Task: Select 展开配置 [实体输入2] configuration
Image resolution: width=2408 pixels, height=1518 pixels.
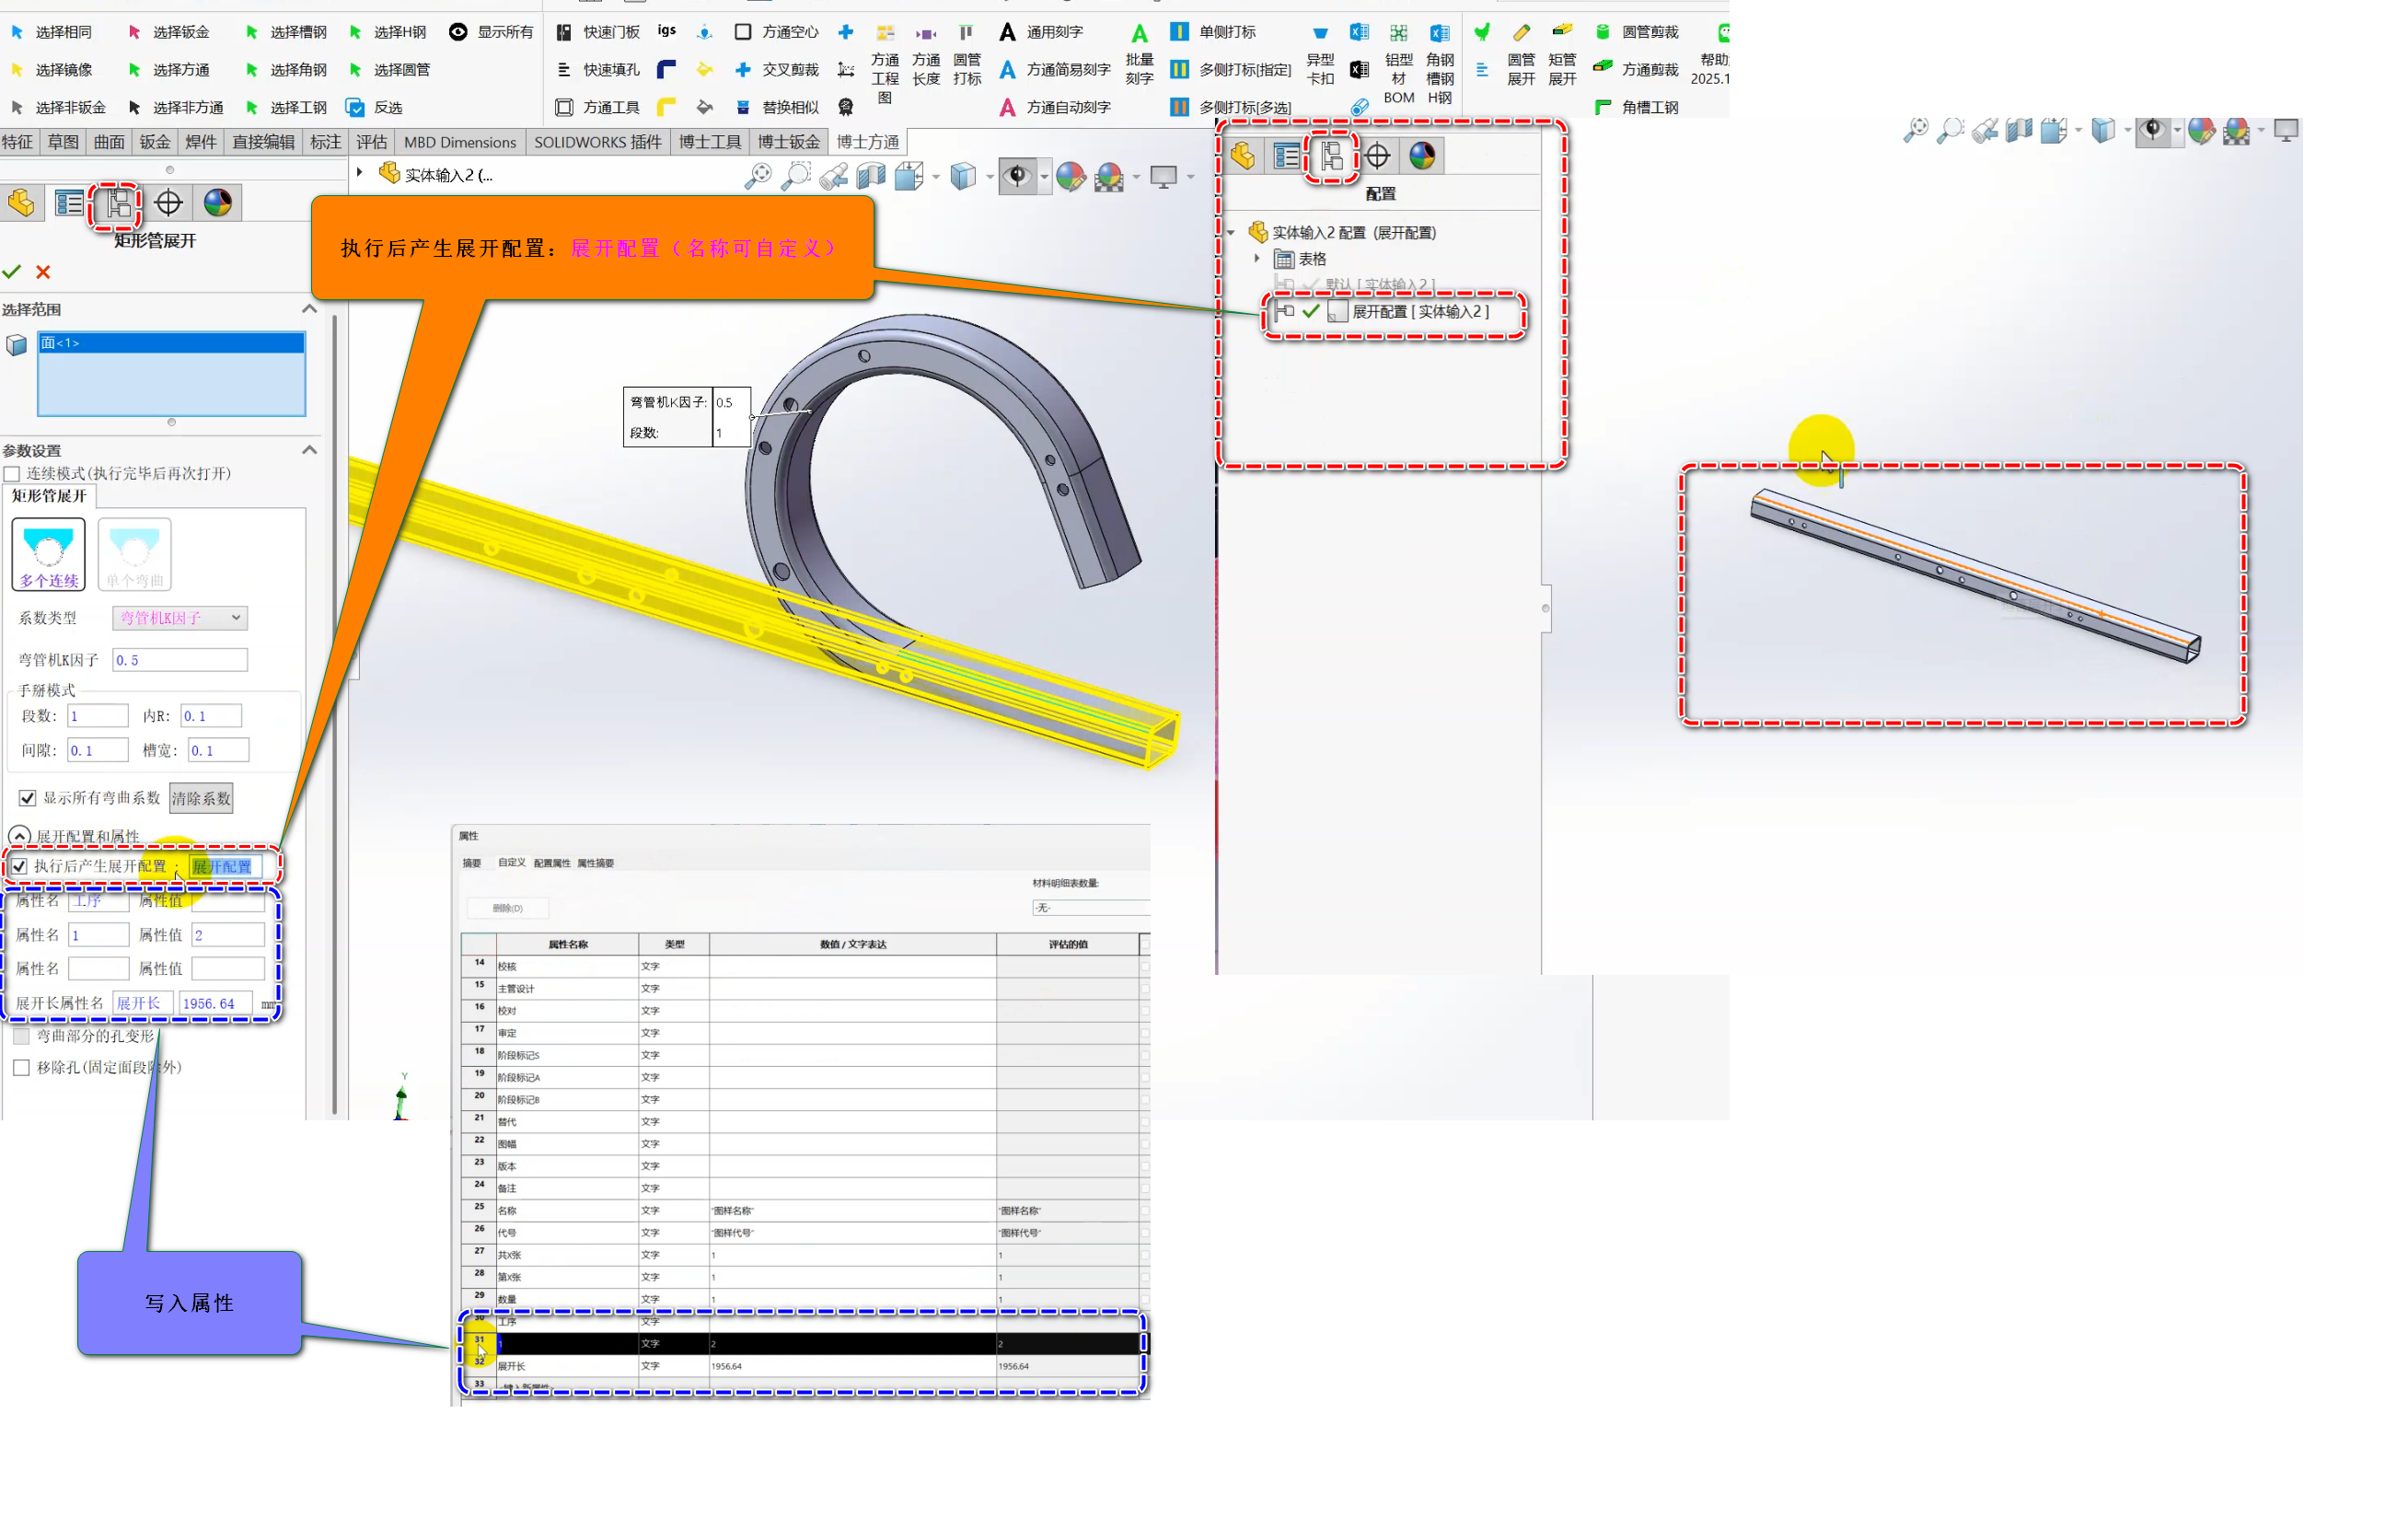Action: [1420, 312]
